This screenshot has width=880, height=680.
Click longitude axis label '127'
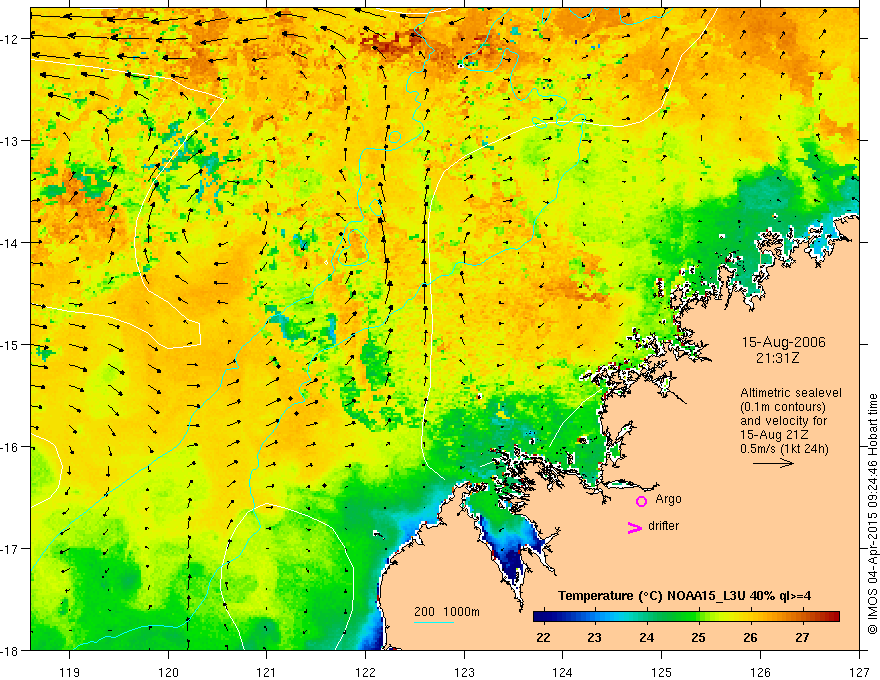click(859, 672)
